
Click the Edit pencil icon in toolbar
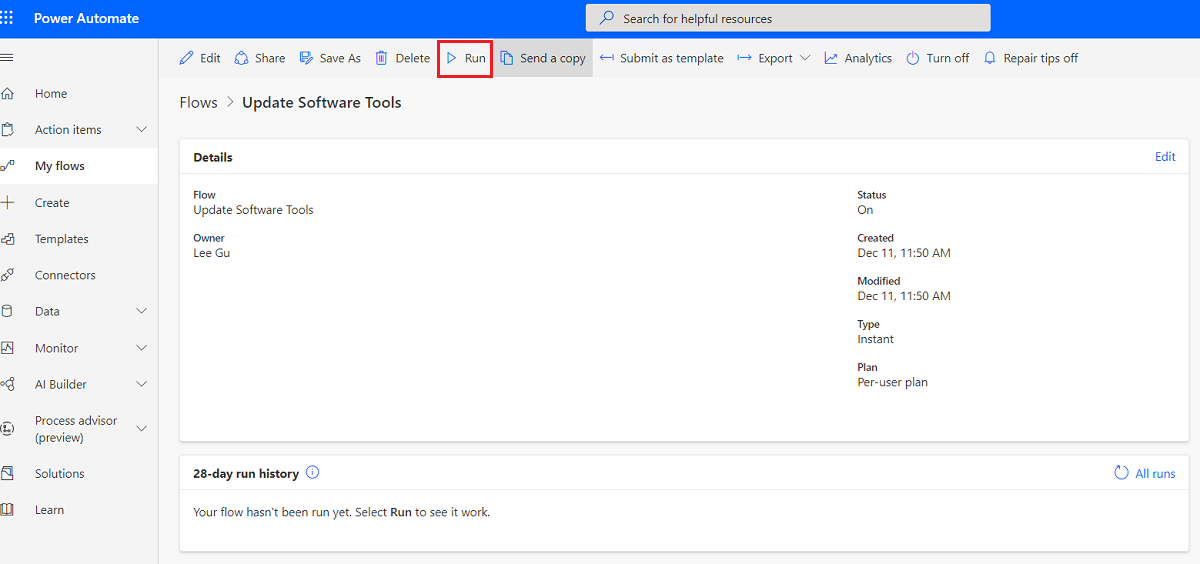pos(187,58)
